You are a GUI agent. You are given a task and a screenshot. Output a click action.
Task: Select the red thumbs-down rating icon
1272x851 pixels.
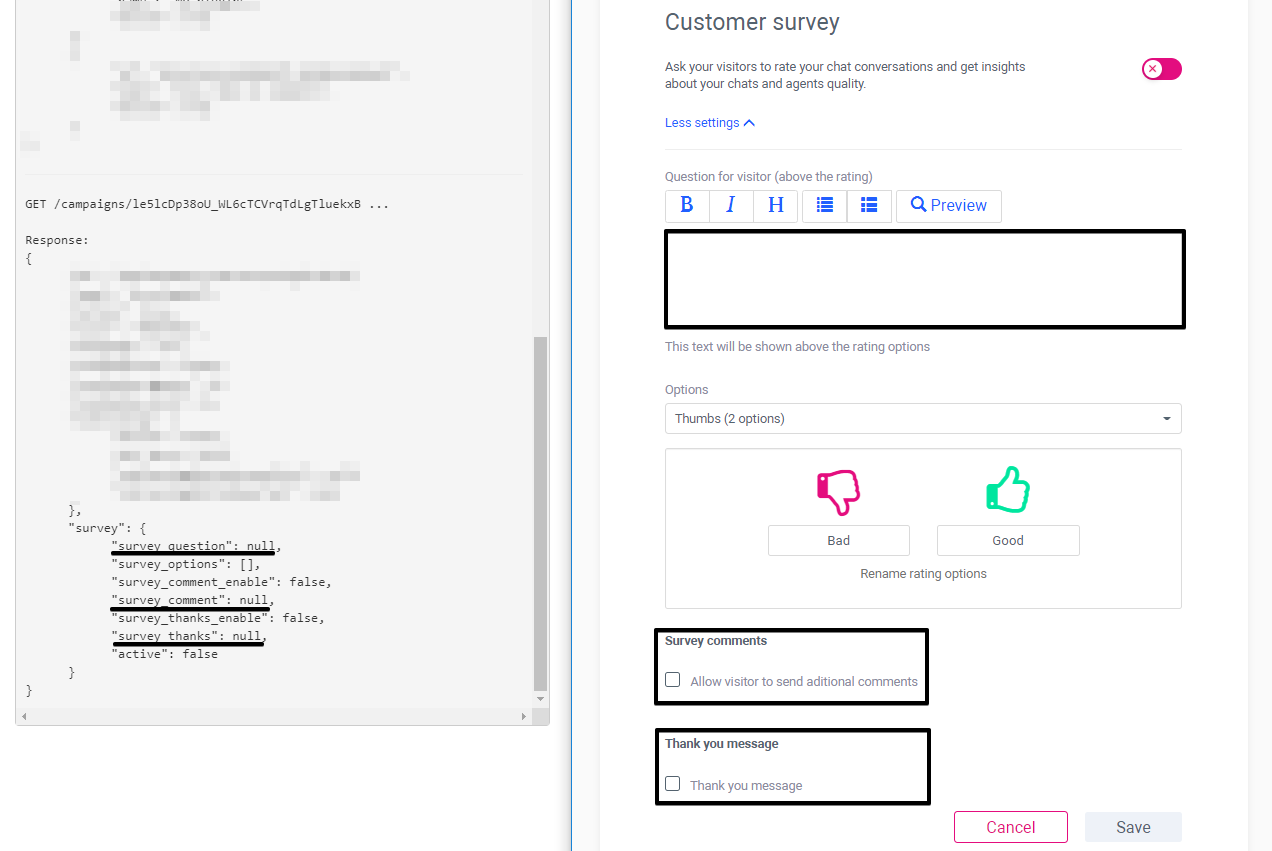tap(838, 490)
